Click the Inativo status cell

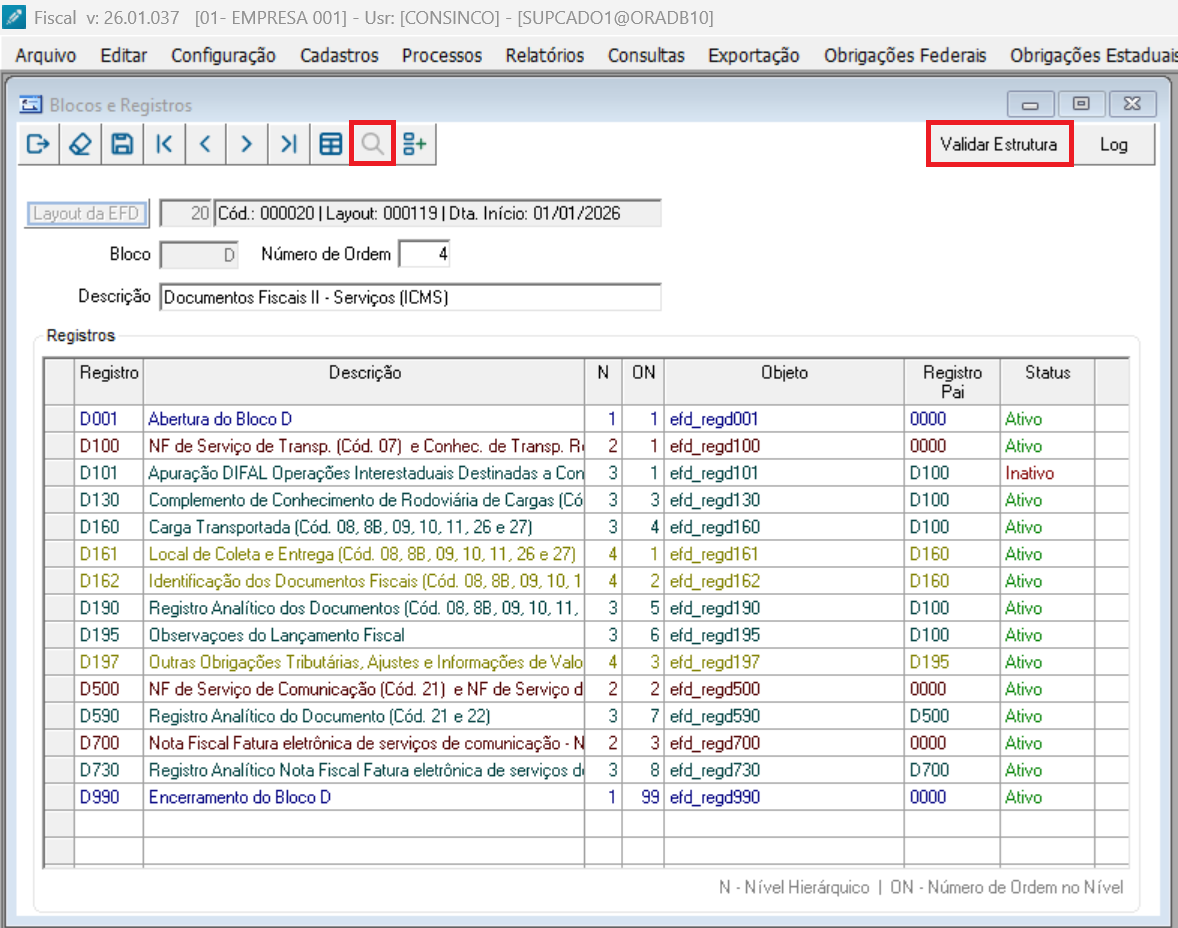[x=1047, y=473]
